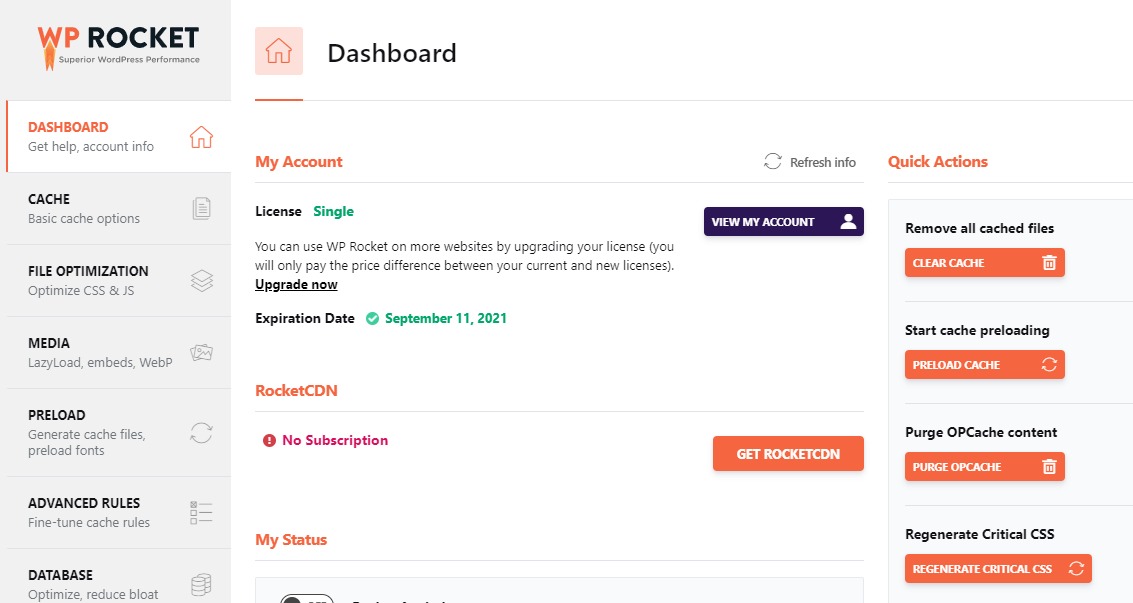The height and width of the screenshot is (603, 1133).
Task: Click Regenerate Critical CSS button
Action: click(x=999, y=568)
